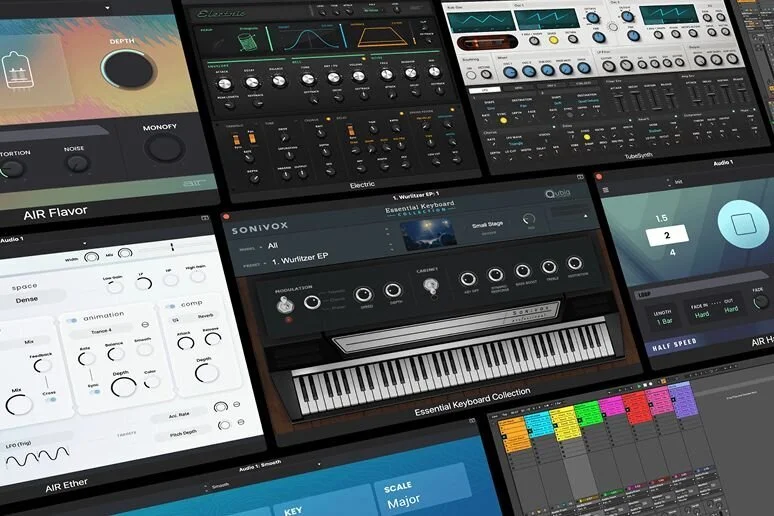Viewport: 774px width, 516px height.
Task: Click the minus icon beside animation preset
Action: click(145, 324)
